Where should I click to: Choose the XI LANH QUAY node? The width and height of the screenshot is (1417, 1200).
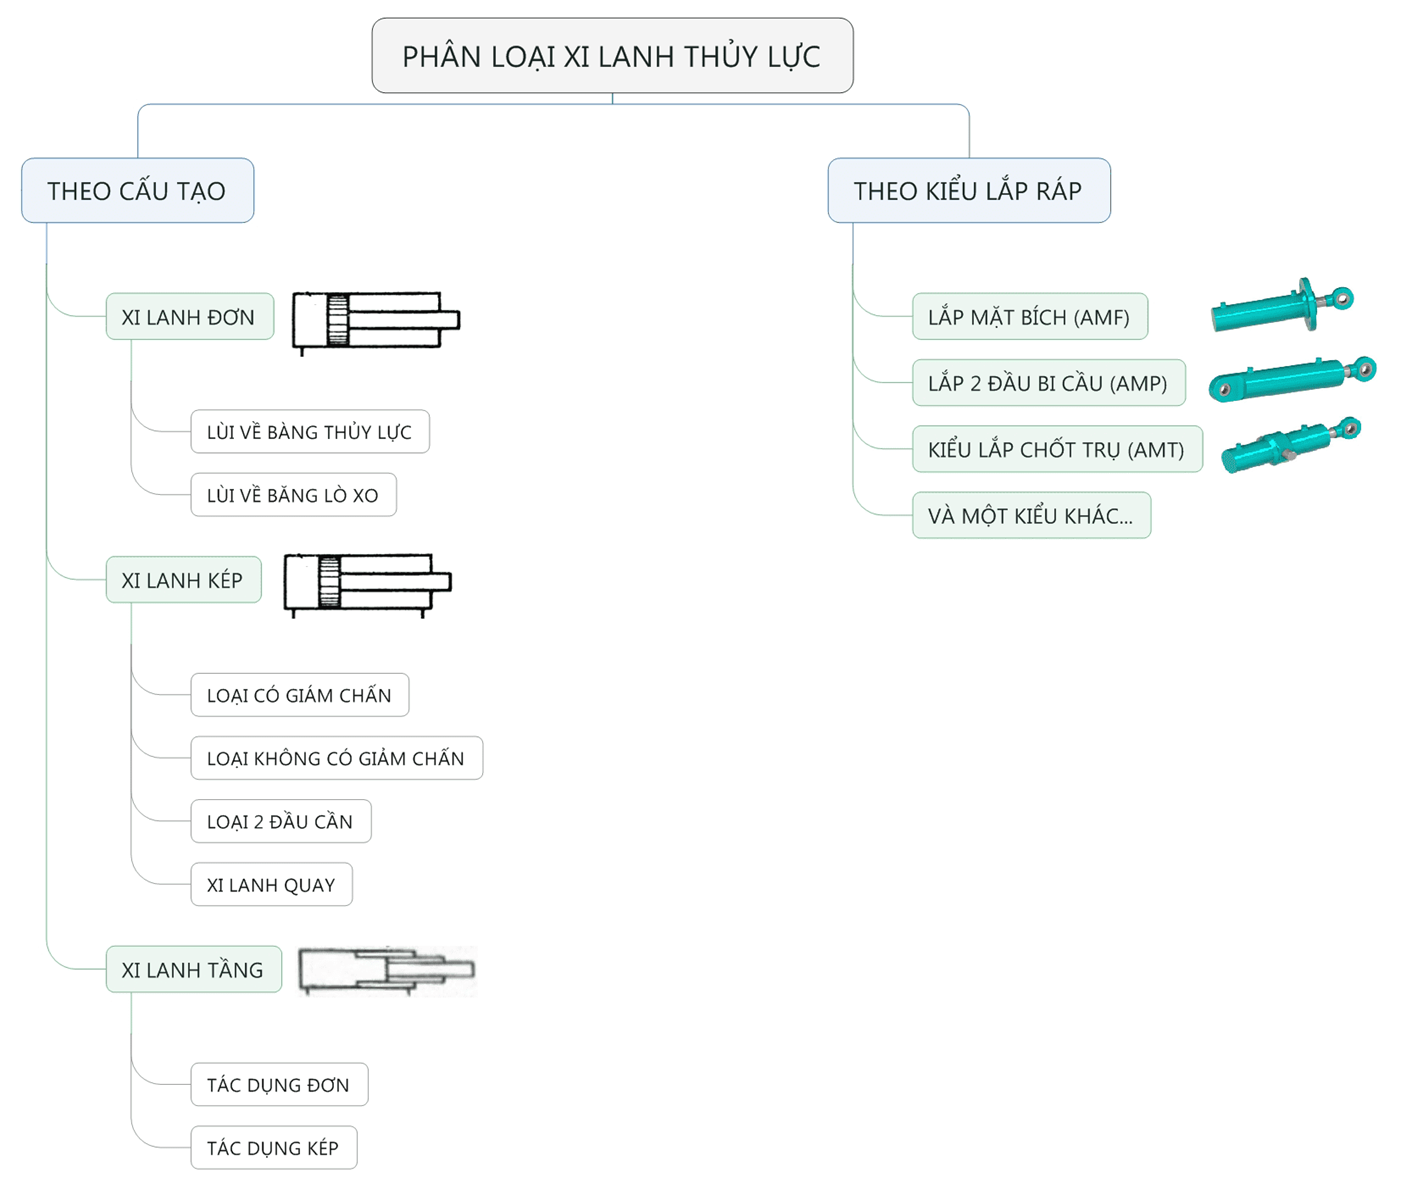tap(271, 885)
